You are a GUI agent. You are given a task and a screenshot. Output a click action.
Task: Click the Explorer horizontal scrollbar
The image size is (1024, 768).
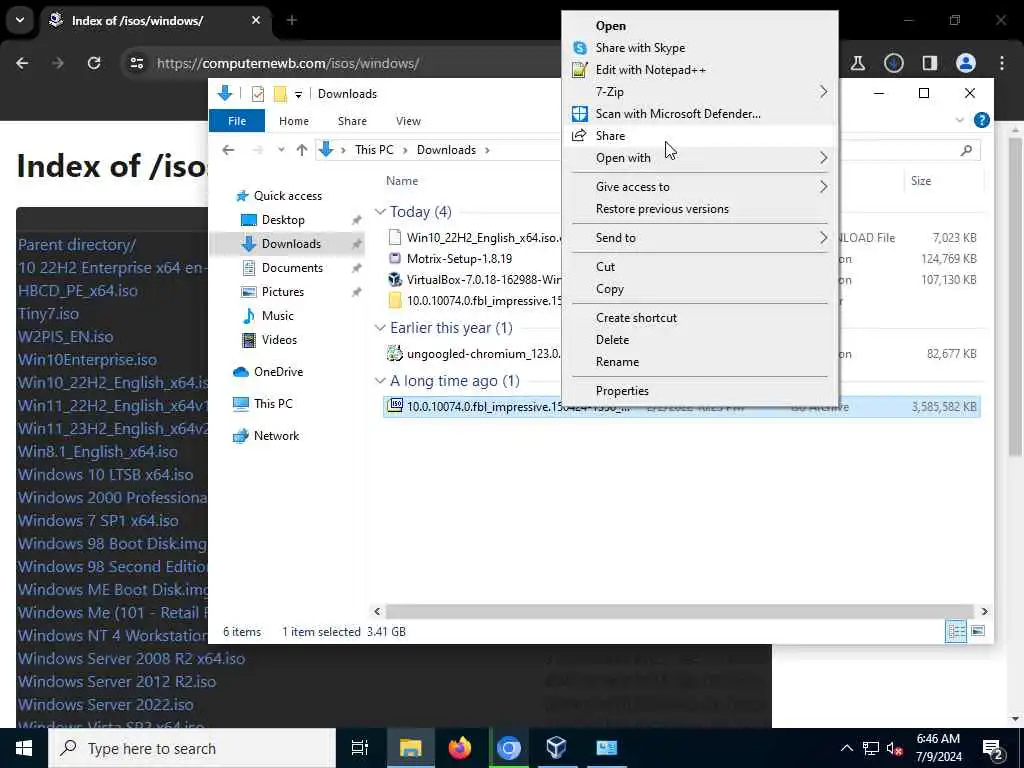679,611
